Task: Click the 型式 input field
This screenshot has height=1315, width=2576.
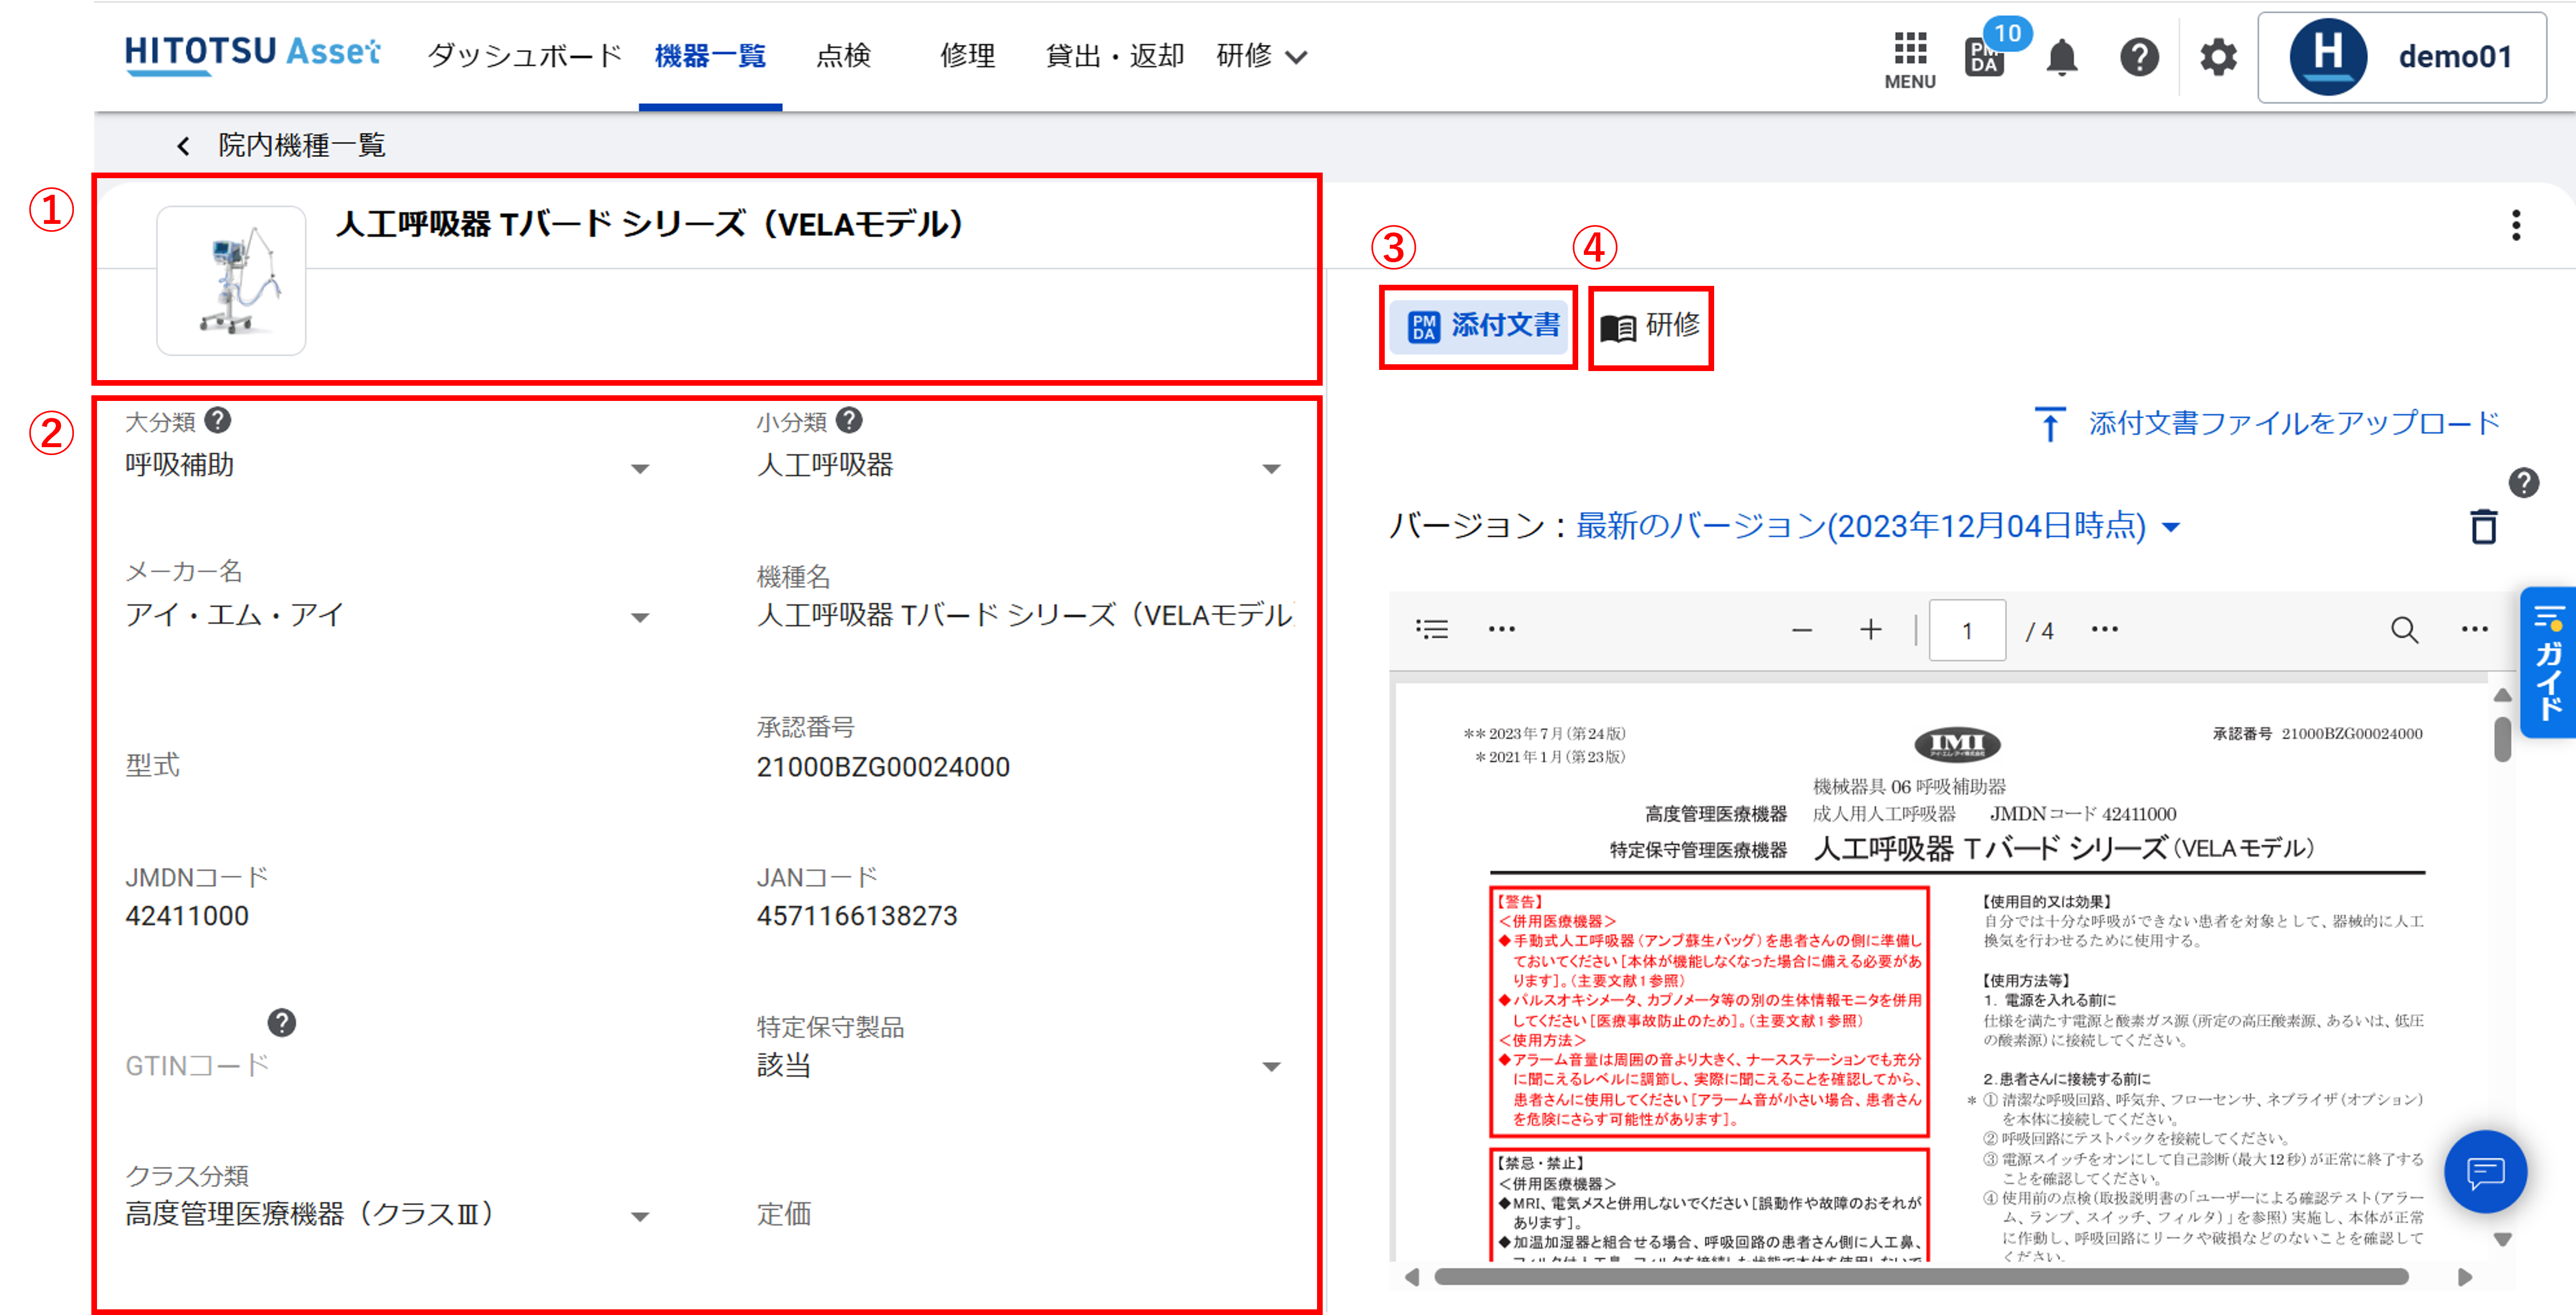Action: pyautogui.click(x=388, y=766)
